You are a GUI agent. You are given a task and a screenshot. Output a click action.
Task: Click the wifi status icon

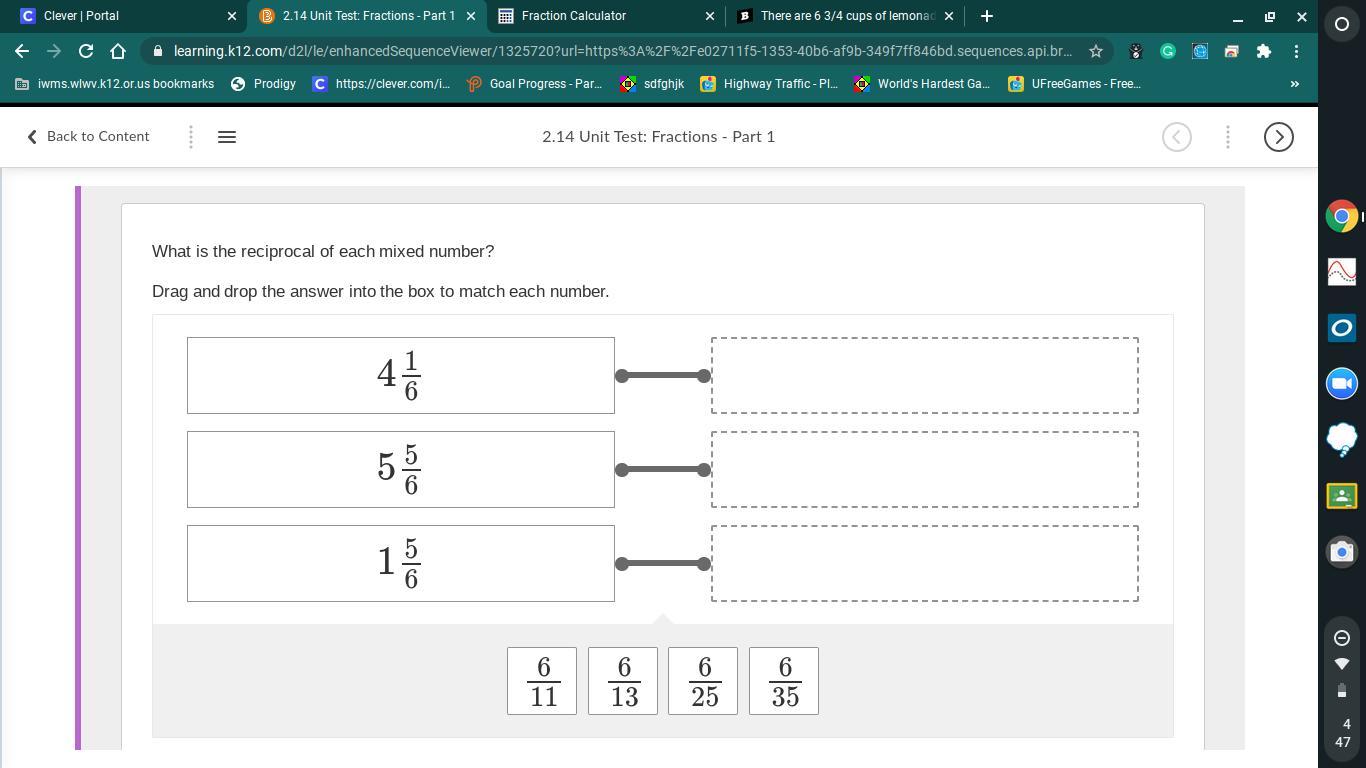[1342, 664]
